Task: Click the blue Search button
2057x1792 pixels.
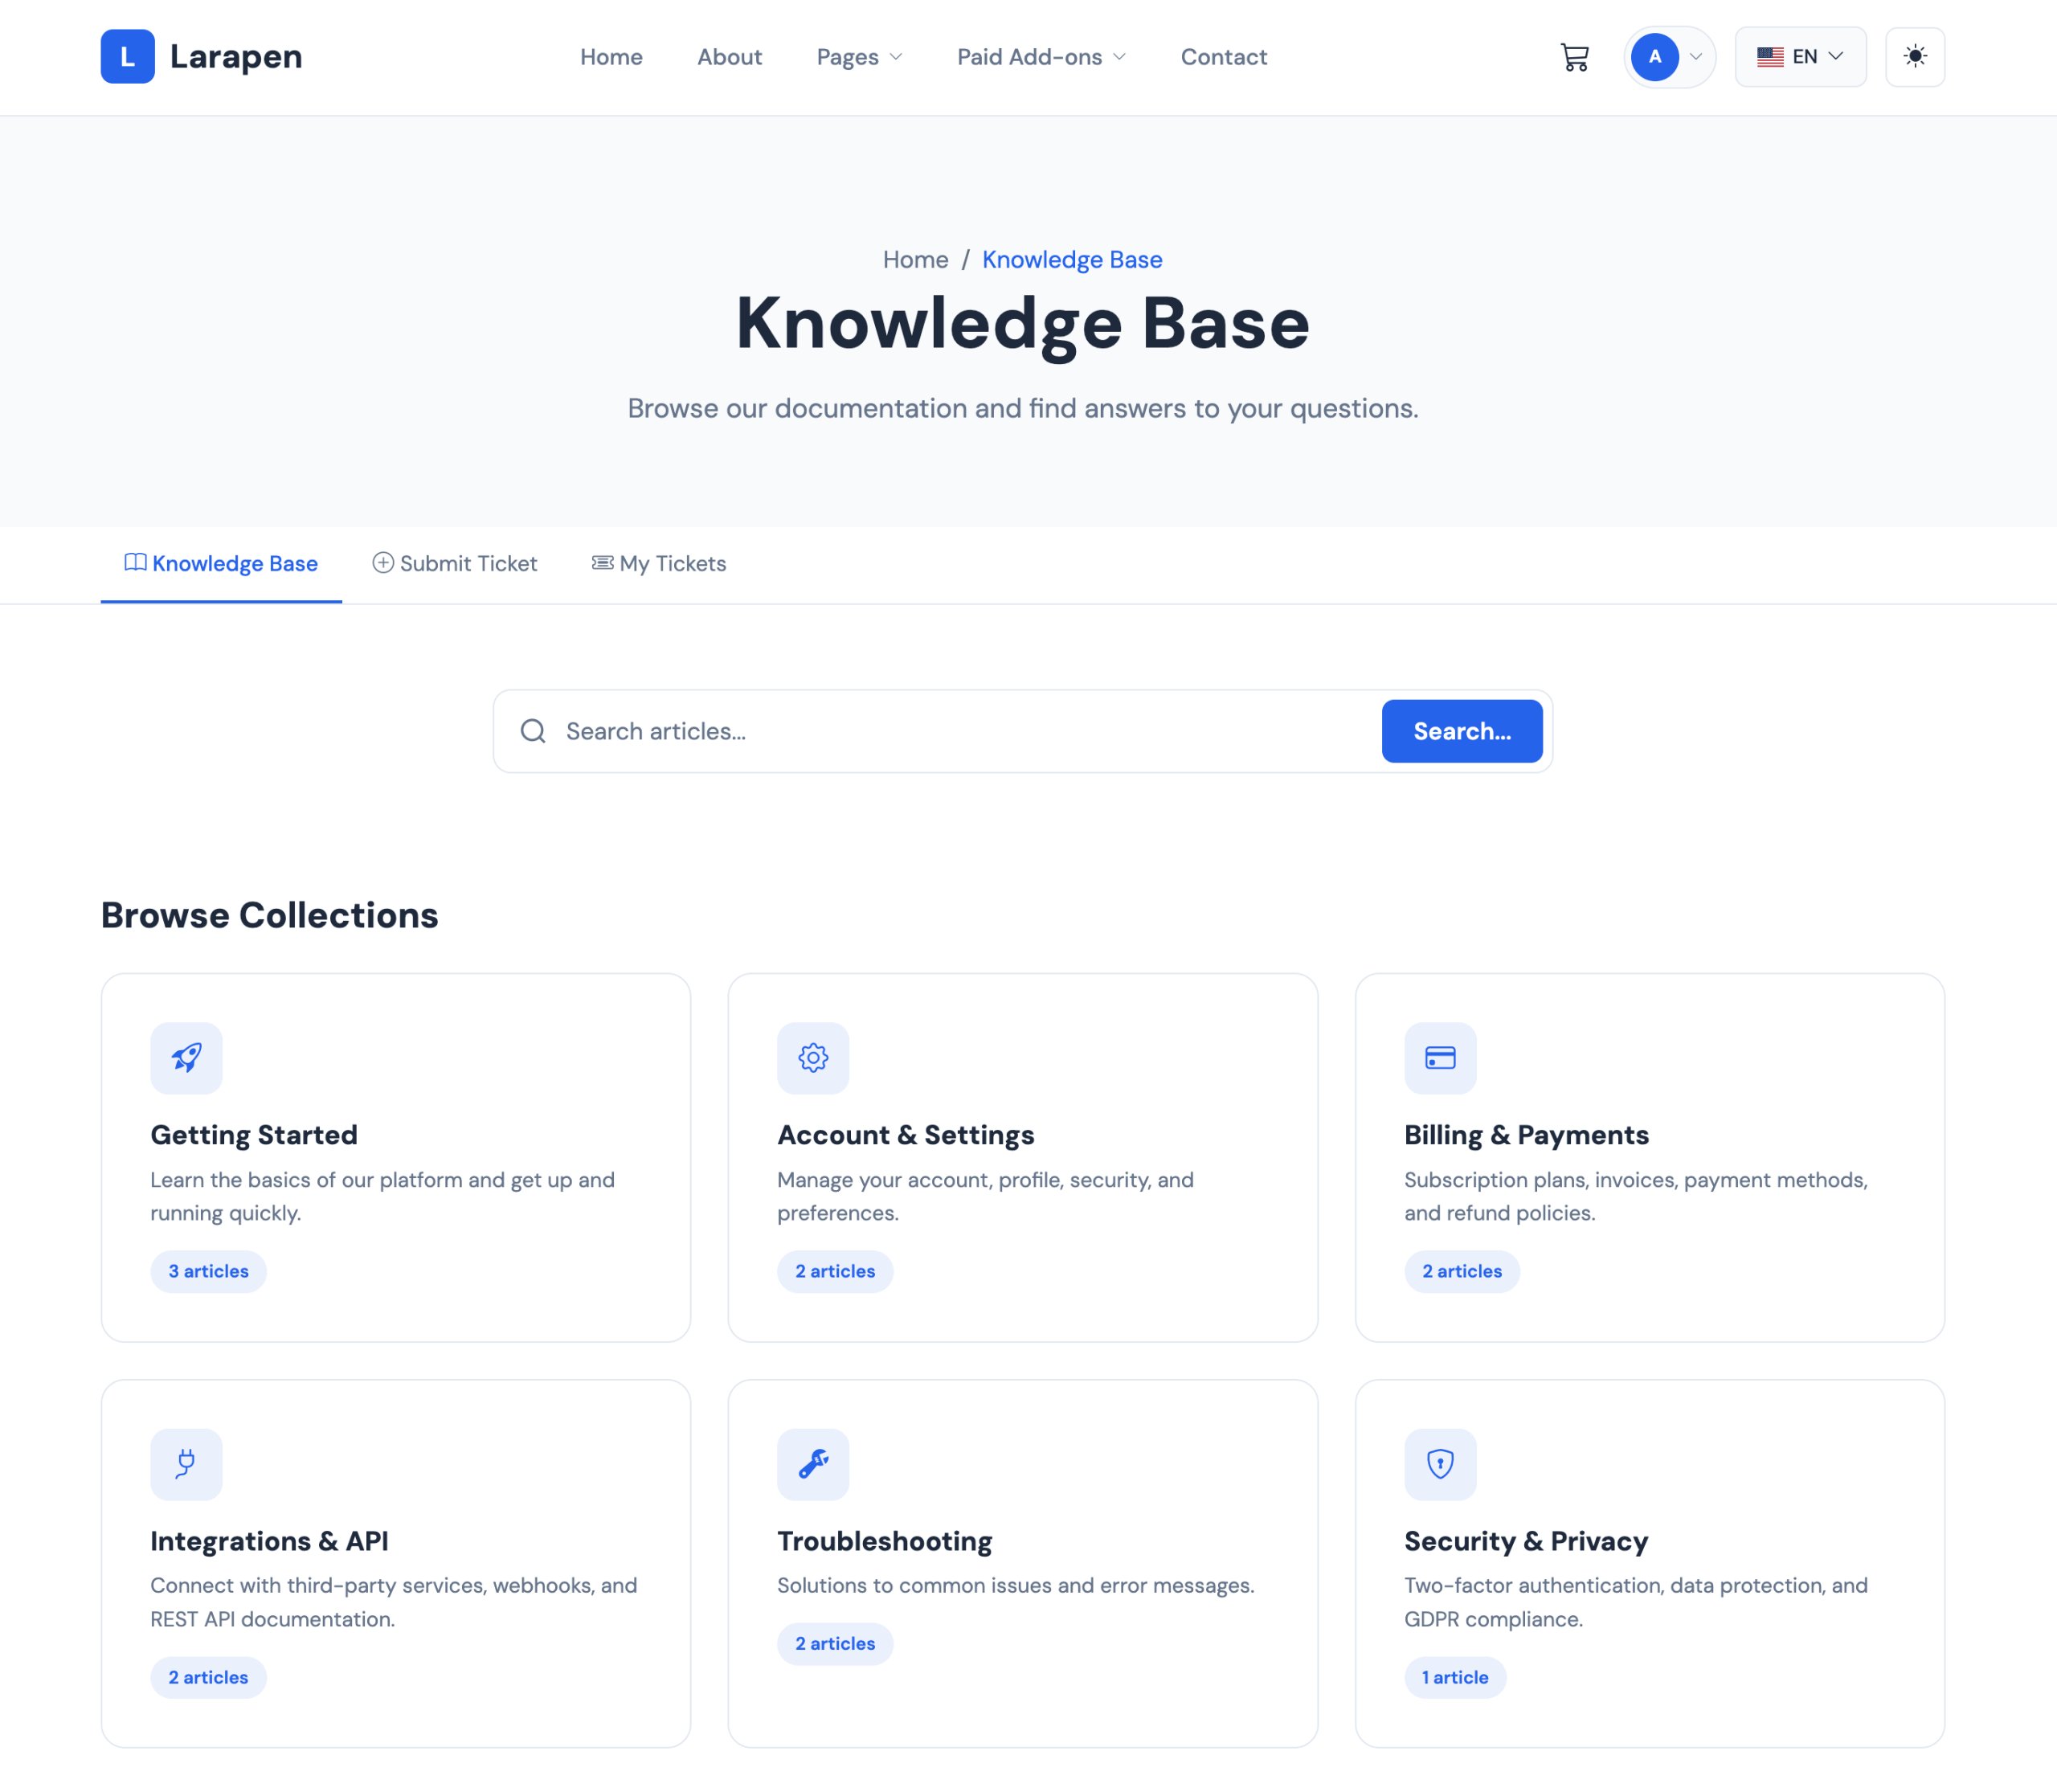Action: point(1461,731)
